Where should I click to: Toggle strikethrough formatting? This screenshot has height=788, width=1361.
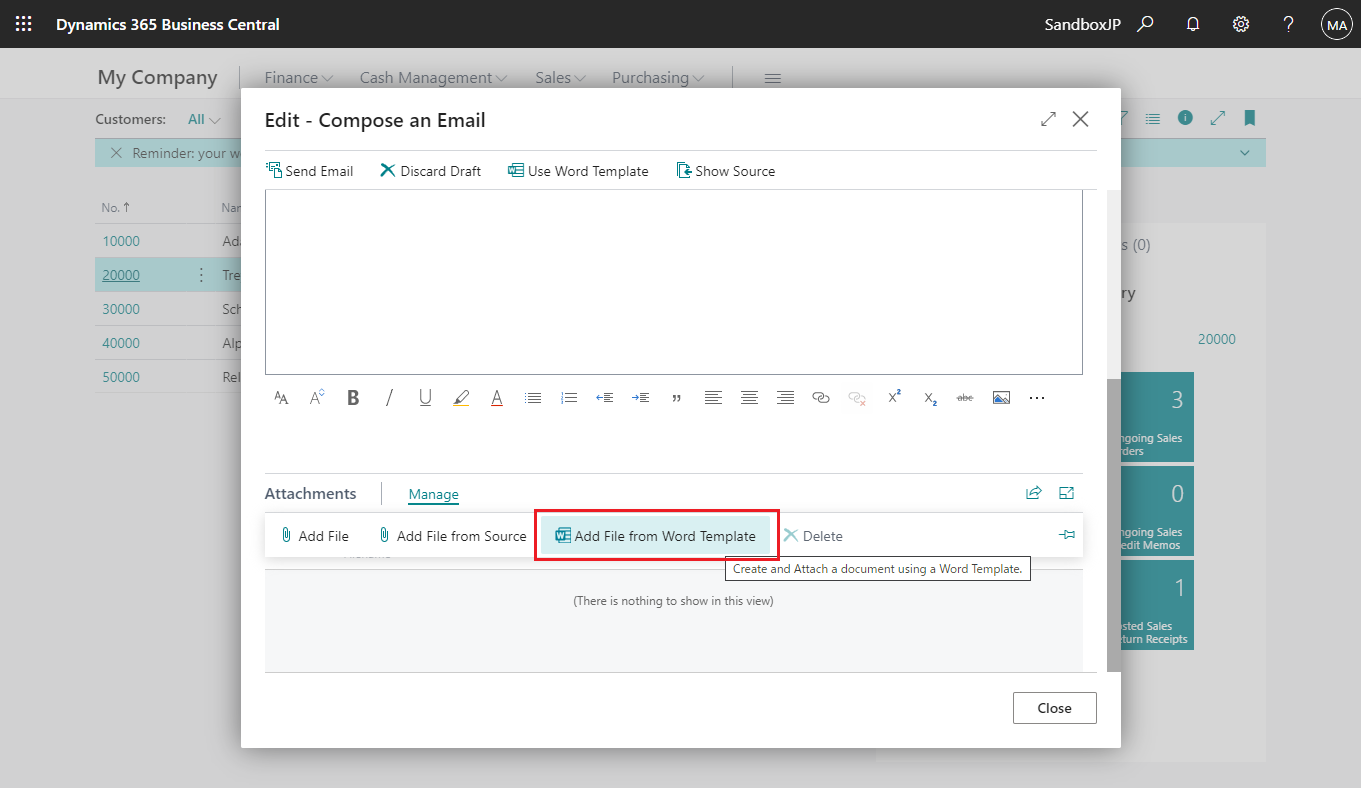coord(965,397)
